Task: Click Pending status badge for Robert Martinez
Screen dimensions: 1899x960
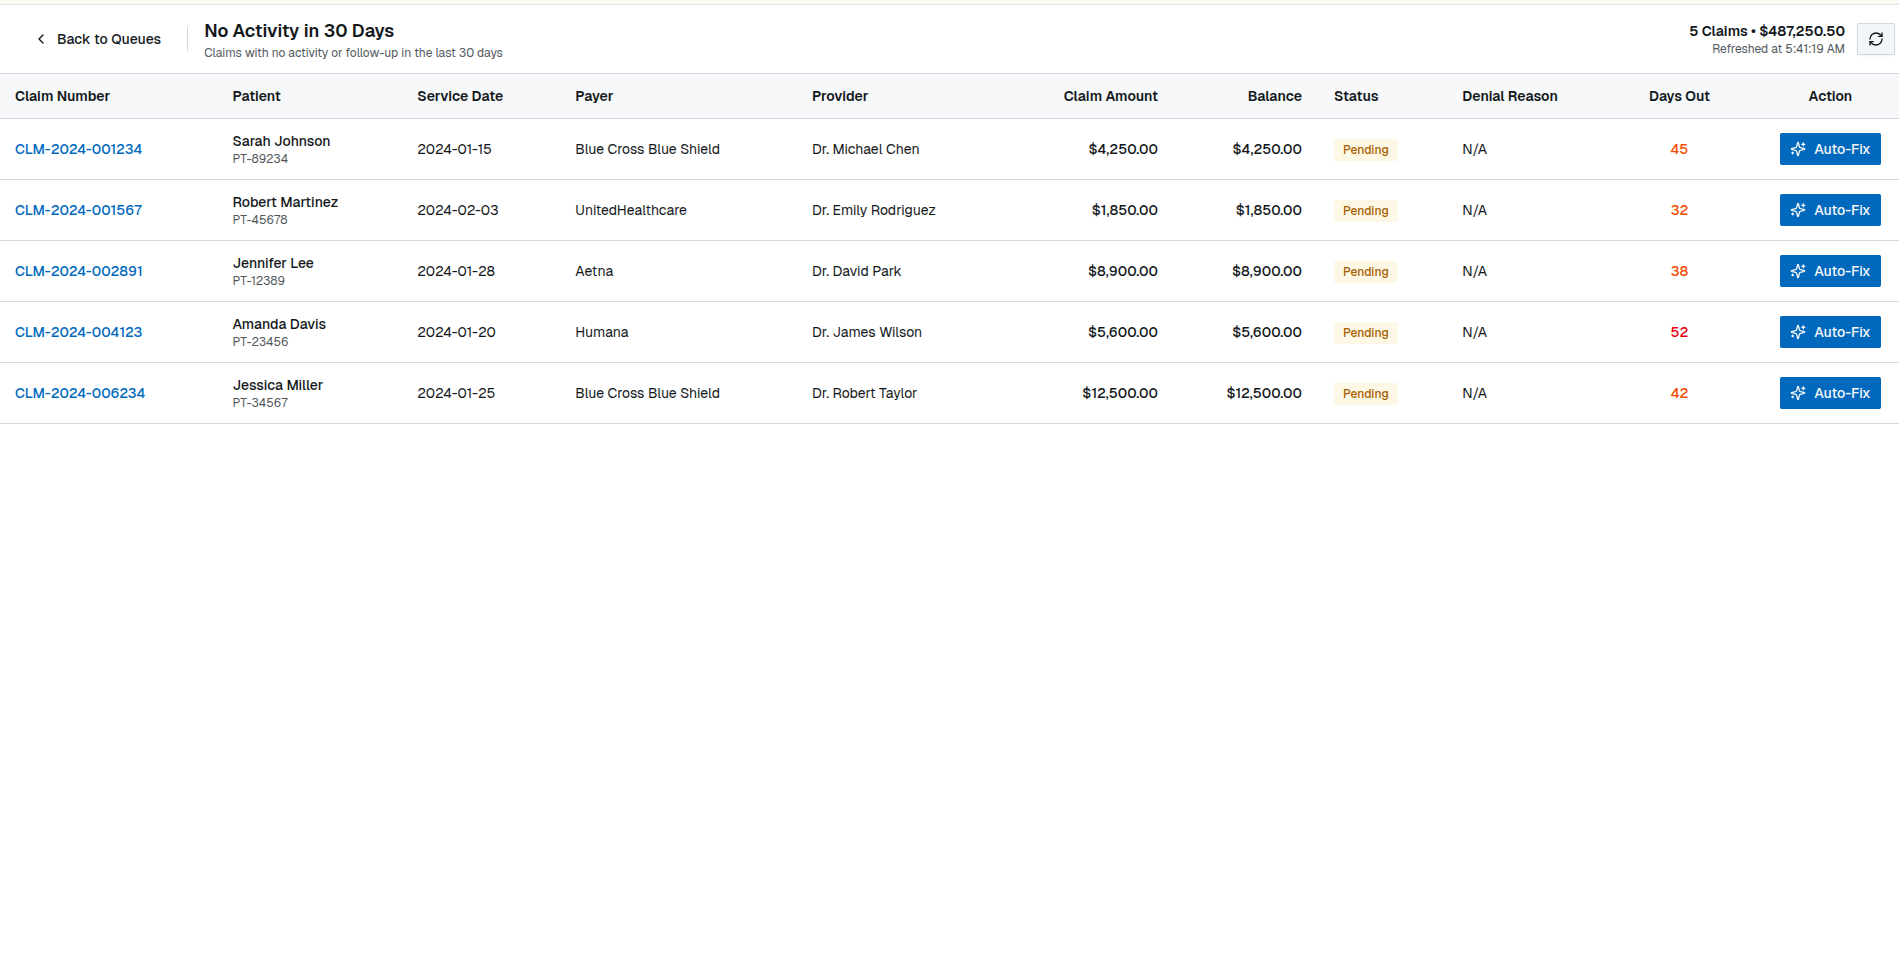Action: pyautogui.click(x=1365, y=211)
